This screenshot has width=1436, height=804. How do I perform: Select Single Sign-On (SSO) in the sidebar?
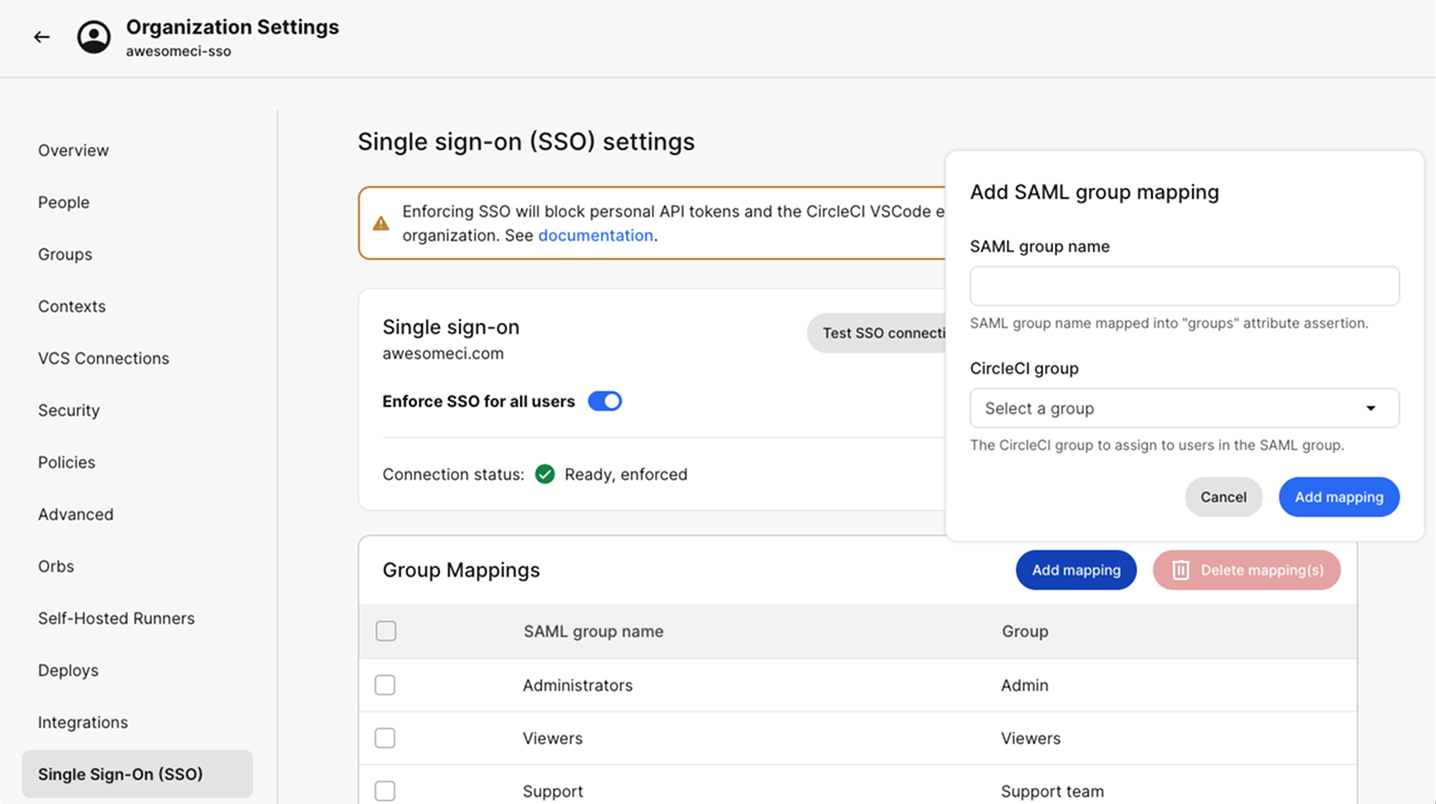pyautogui.click(x=137, y=774)
